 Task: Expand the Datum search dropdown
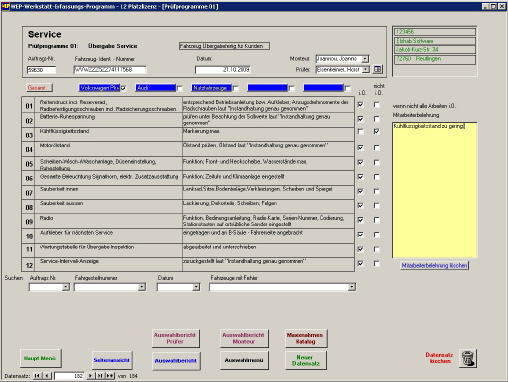(x=196, y=287)
